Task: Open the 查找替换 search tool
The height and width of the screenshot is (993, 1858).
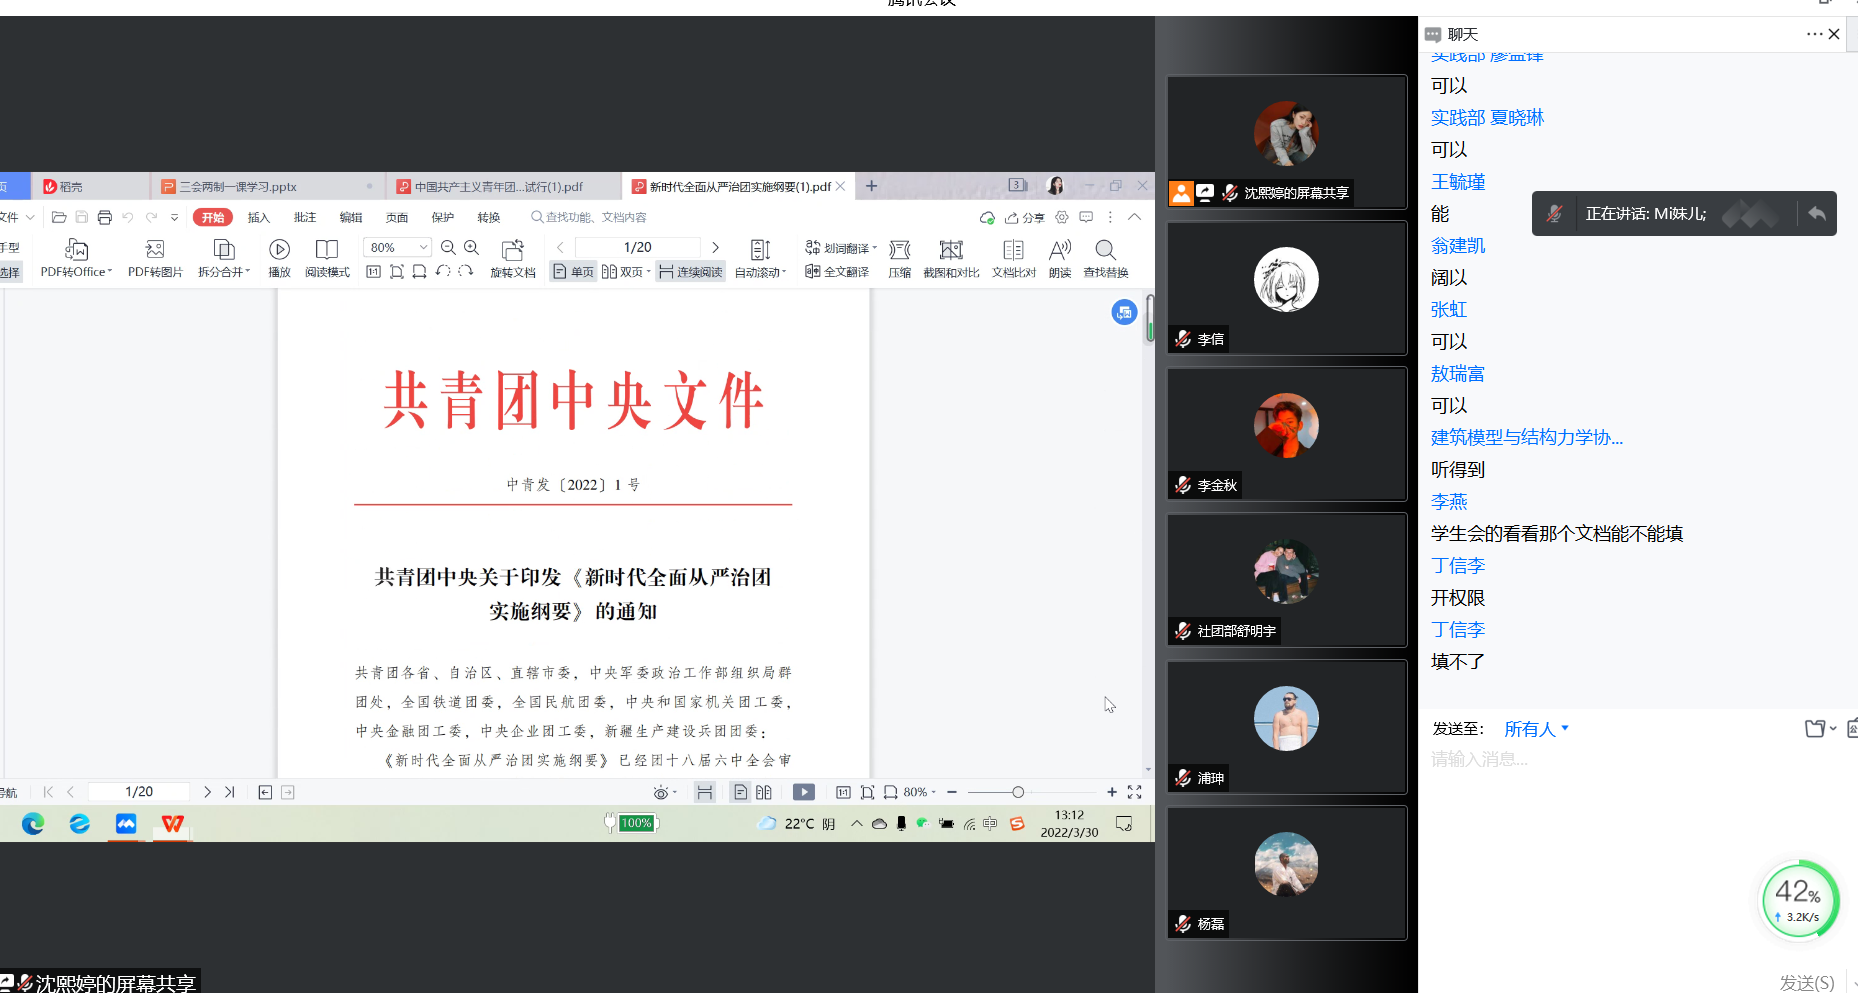Action: pos(1105,249)
